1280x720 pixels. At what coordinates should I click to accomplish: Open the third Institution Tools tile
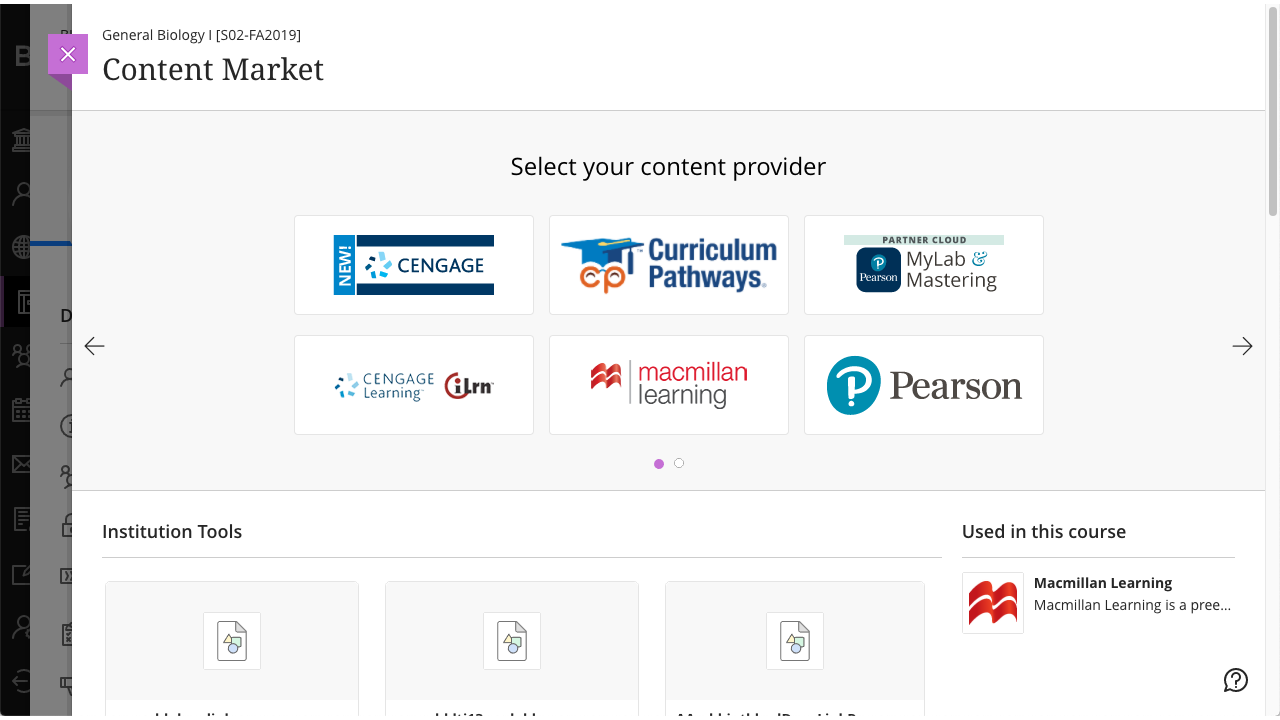795,641
